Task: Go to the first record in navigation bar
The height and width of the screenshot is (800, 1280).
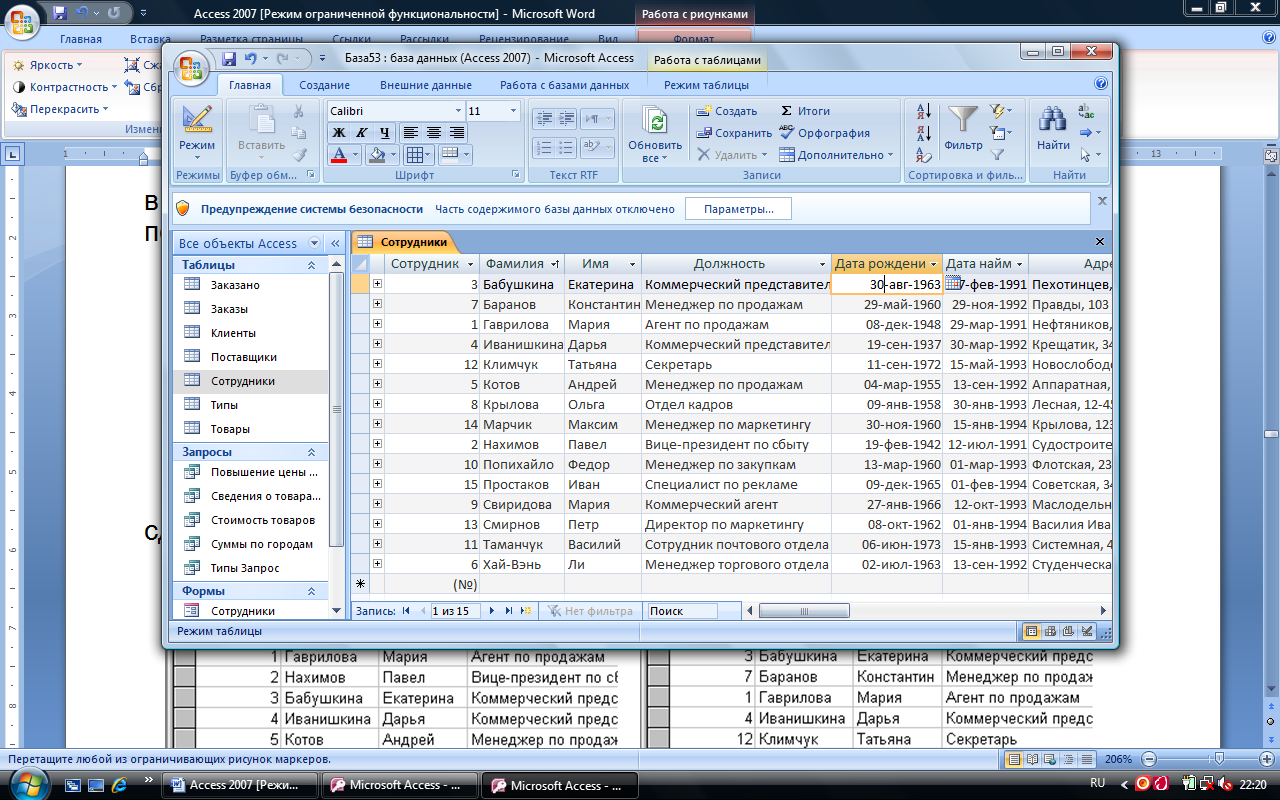Action: point(407,610)
